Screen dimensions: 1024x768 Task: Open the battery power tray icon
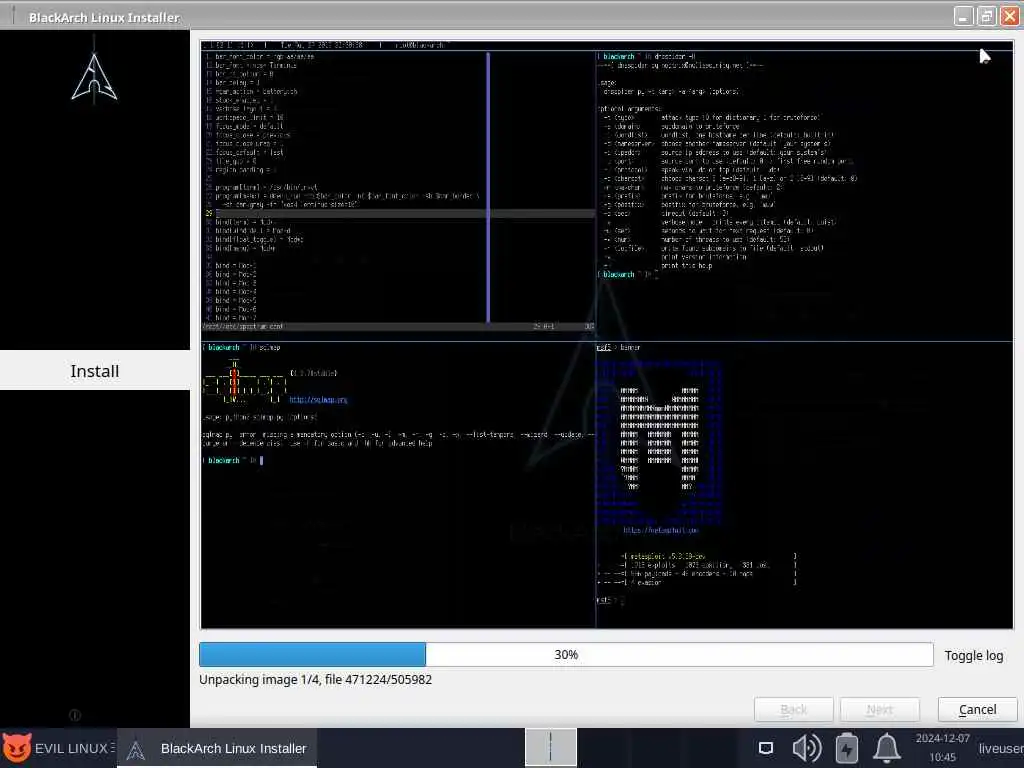(x=847, y=748)
